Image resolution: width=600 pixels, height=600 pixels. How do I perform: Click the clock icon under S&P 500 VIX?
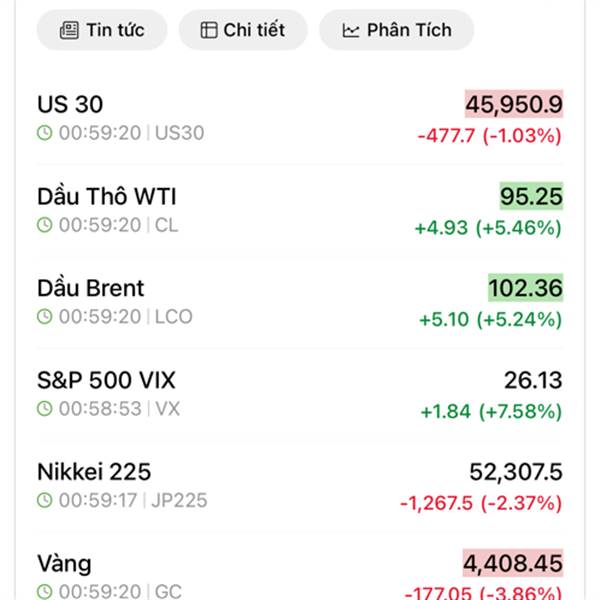point(44,409)
